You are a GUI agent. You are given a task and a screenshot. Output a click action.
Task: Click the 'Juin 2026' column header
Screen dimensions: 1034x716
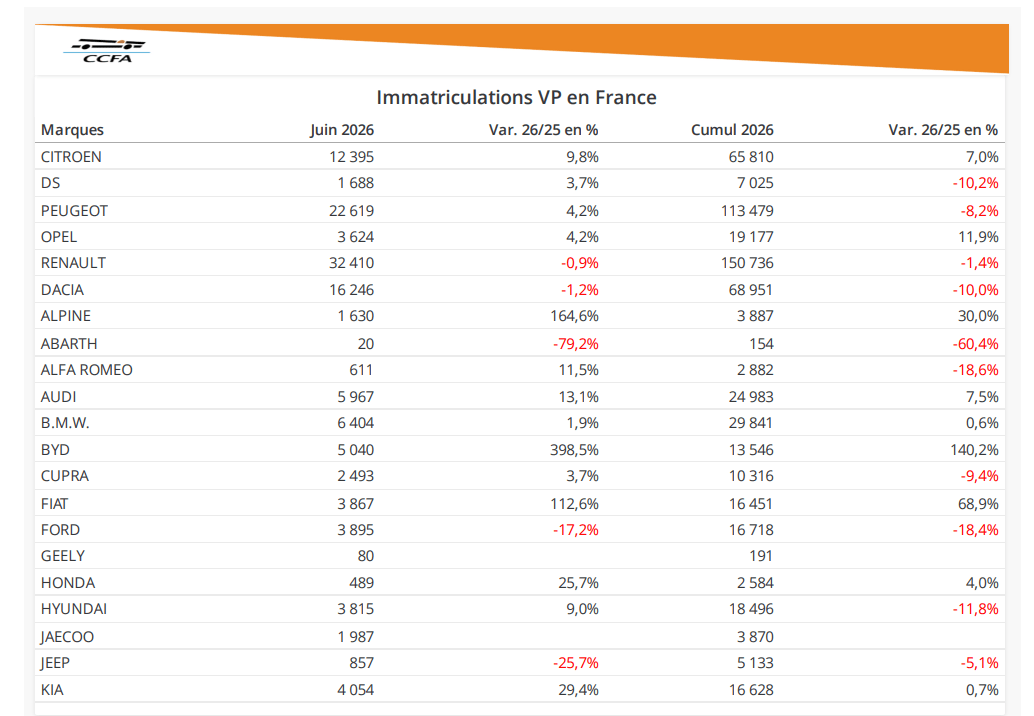tap(342, 130)
